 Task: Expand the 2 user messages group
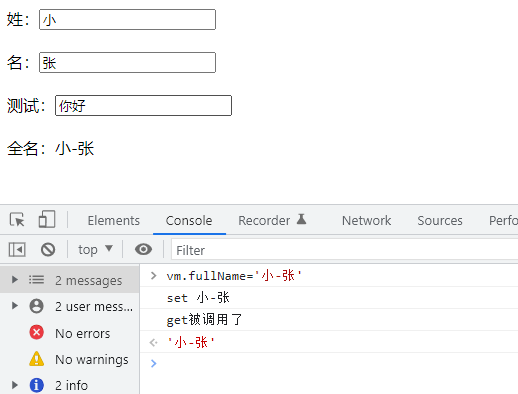(x=15, y=306)
